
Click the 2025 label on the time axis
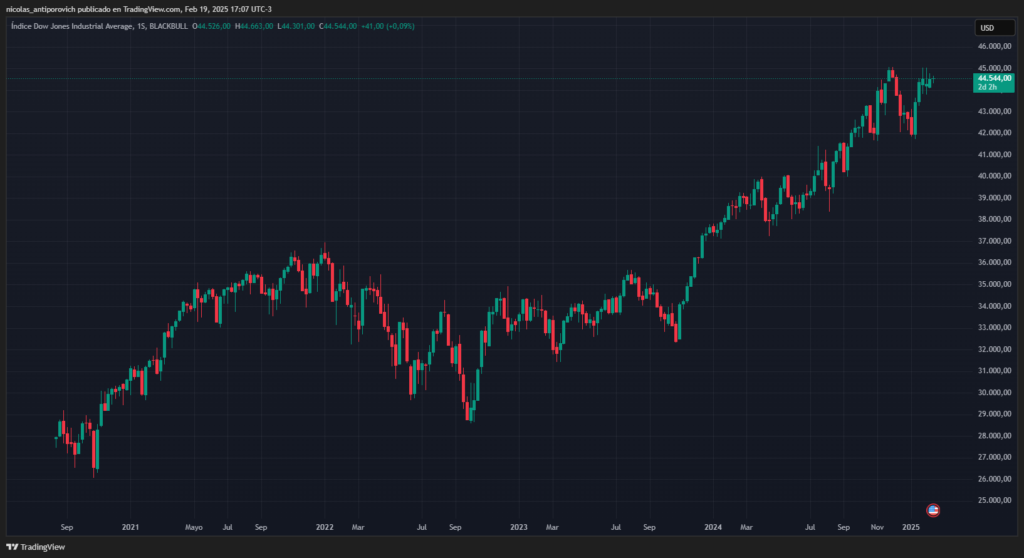click(x=910, y=527)
